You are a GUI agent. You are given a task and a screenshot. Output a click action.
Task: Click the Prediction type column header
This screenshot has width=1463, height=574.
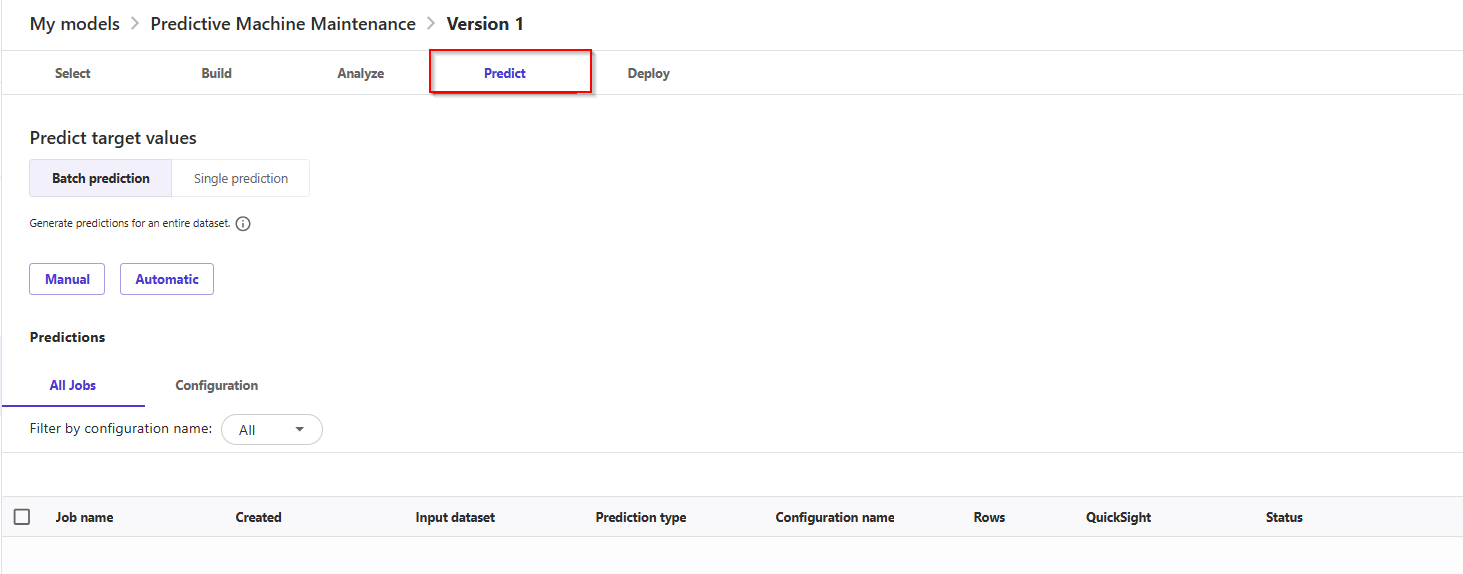(641, 517)
